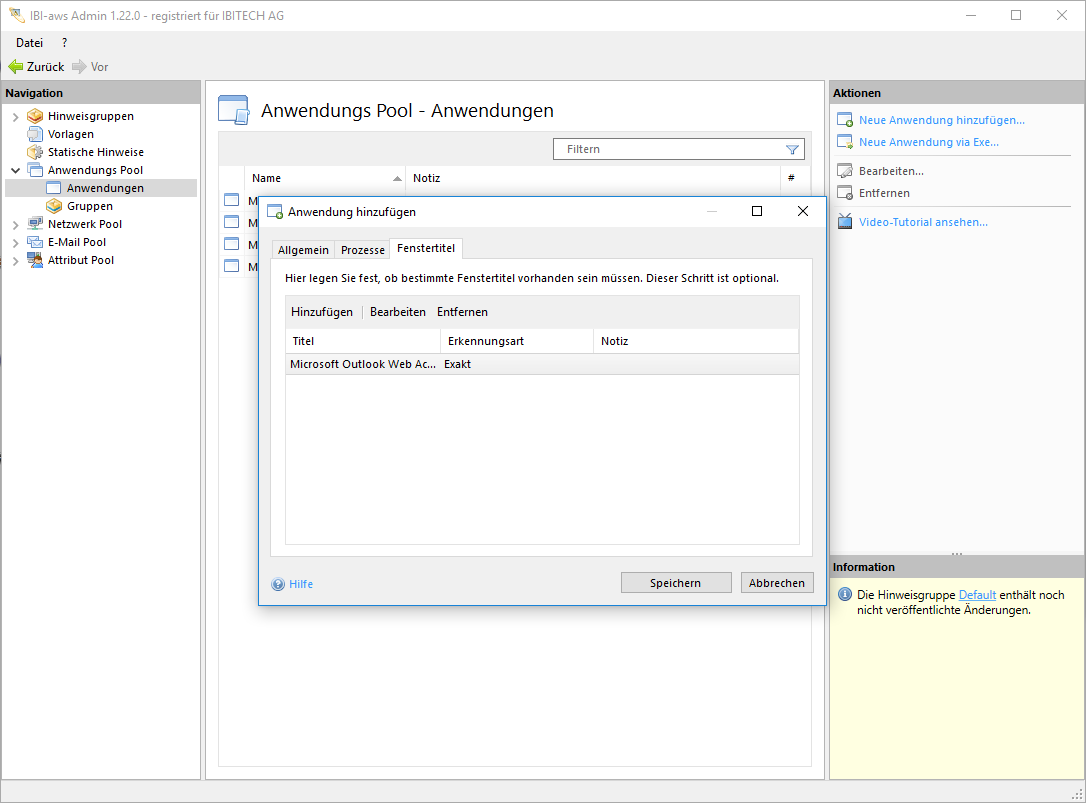1086x803 pixels.
Task: Click the filter funnel icon
Action: point(792,150)
